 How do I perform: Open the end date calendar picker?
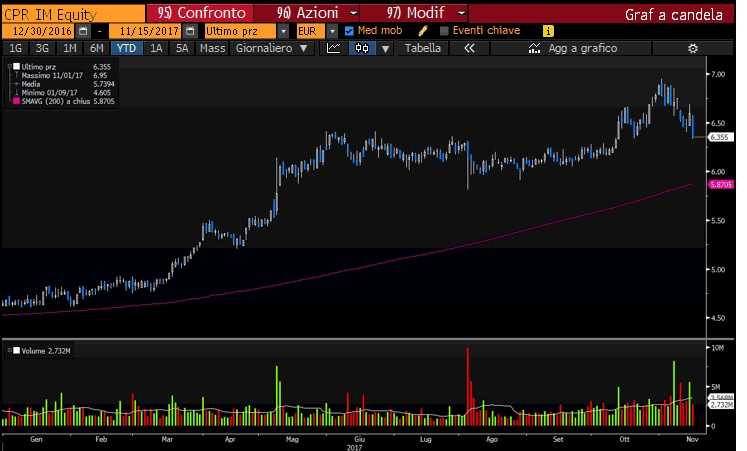[190, 31]
